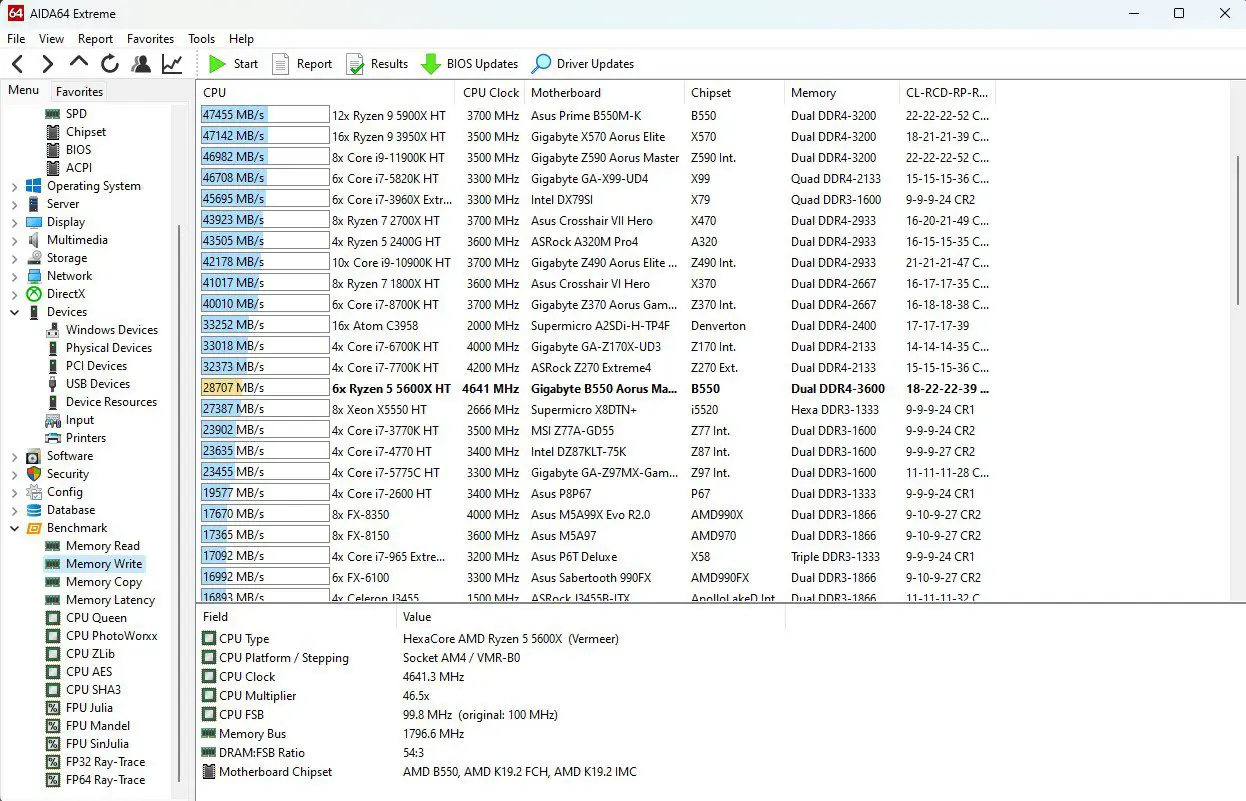Expand the Display tree node
Image resolution: width=1246 pixels, height=801 pixels.
click(15, 222)
